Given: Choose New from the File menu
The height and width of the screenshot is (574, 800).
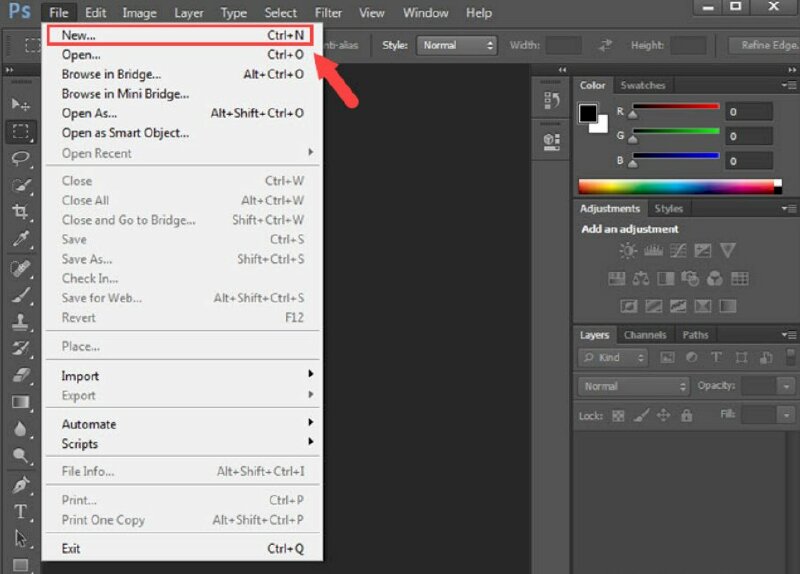Looking at the screenshot, I should [x=179, y=35].
